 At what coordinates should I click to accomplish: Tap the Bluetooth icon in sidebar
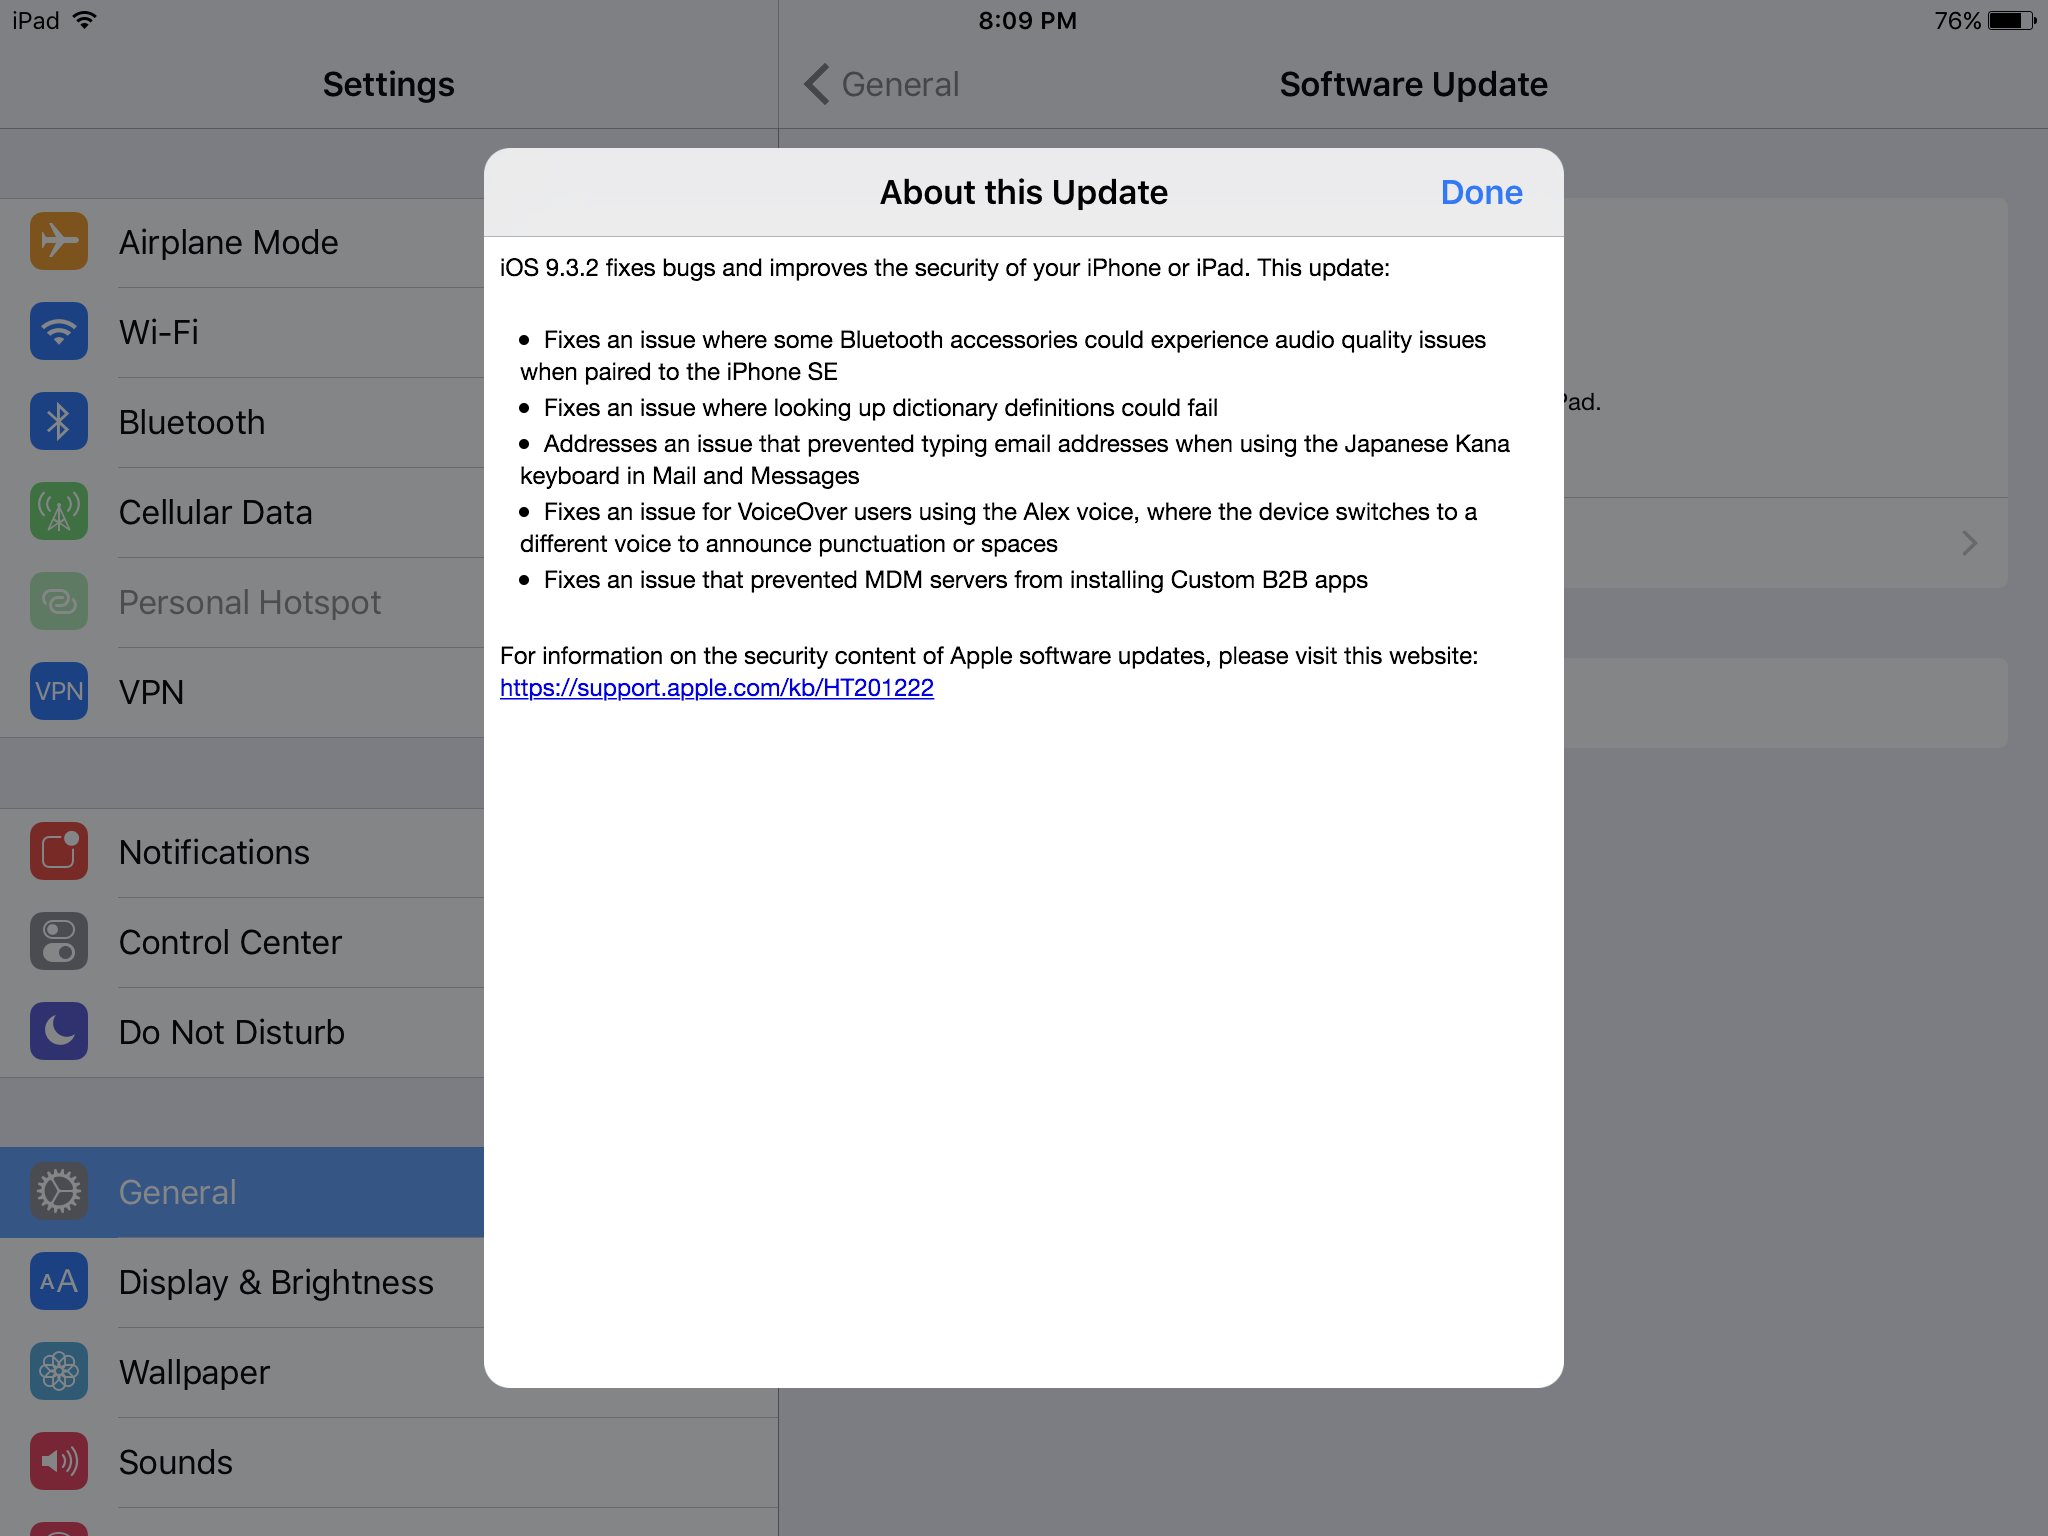point(59,421)
